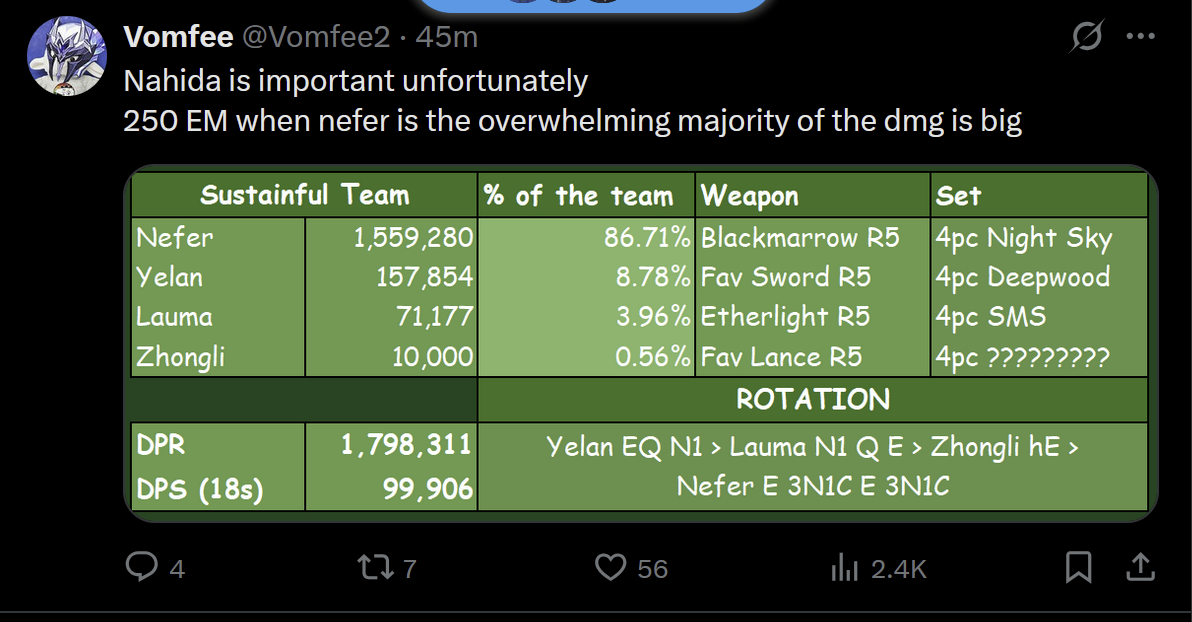The width and height of the screenshot is (1192, 622).
Task: Click the ROTATION header in the image
Action: click(812, 399)
